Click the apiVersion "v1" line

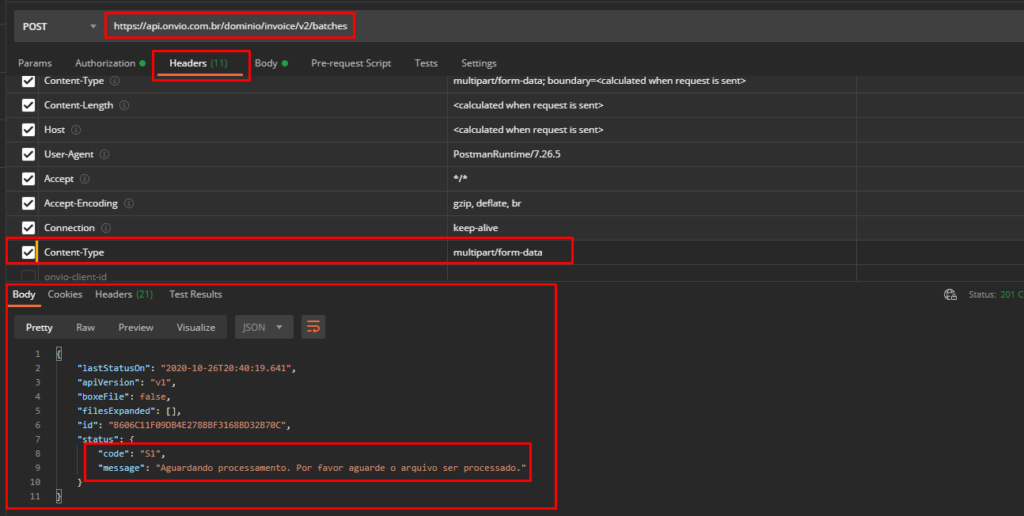126,383
